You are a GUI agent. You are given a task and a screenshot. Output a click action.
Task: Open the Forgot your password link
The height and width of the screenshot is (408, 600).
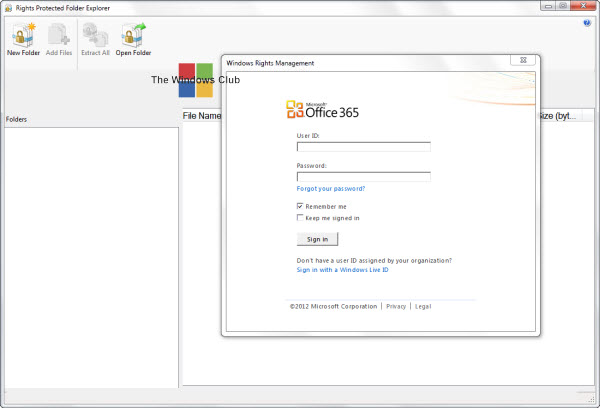click(331, 189)
